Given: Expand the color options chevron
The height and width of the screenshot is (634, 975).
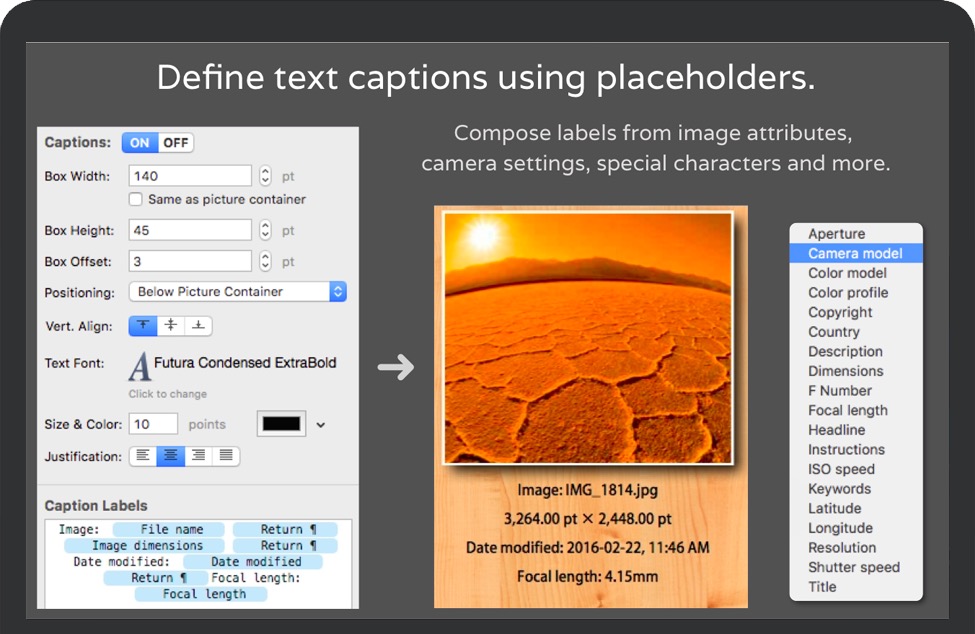Looking at the screenshot, I should (x=321, y=425).
